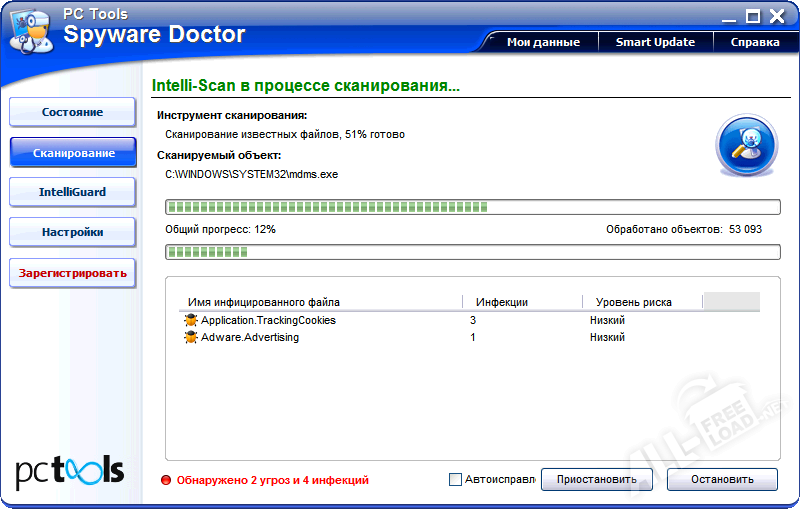This screenshot has height=509, width=800.
Task: Click the Общий прогресс overall progress bar
Action: [x=472, y=252]
